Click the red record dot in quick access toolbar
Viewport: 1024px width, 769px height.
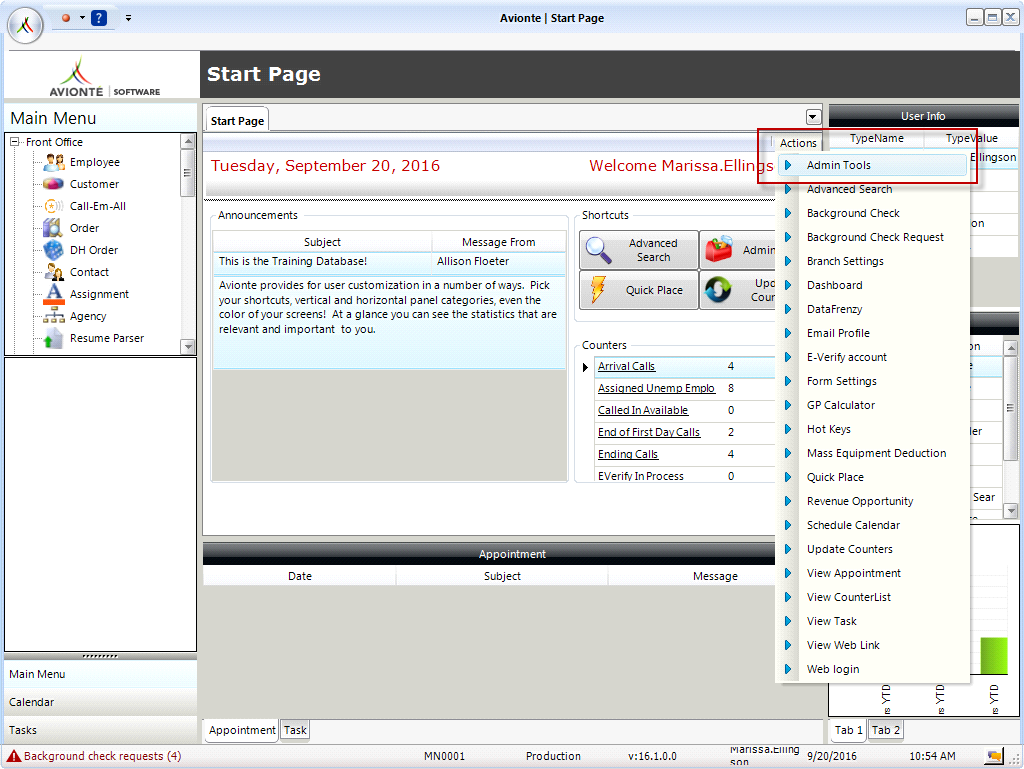click(66, 18)
